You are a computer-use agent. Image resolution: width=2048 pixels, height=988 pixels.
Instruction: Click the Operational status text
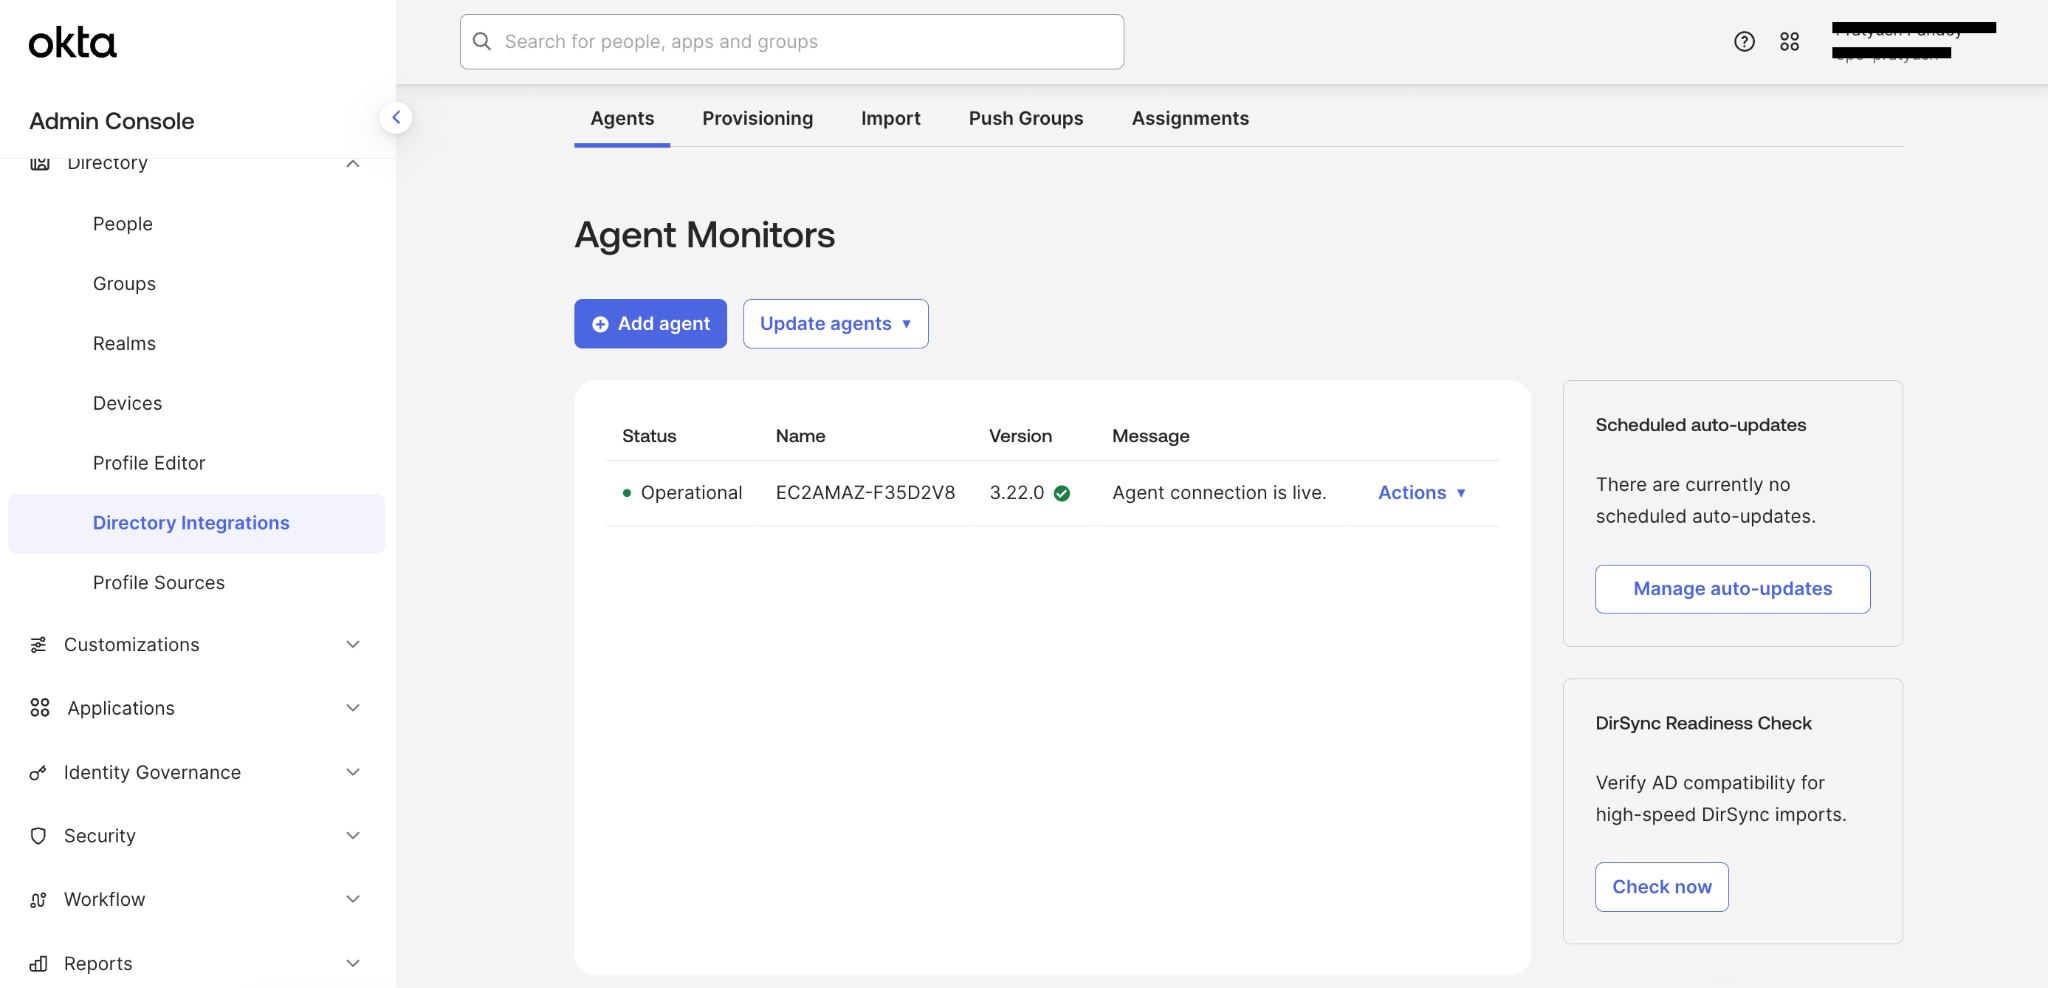coord(691,493)
